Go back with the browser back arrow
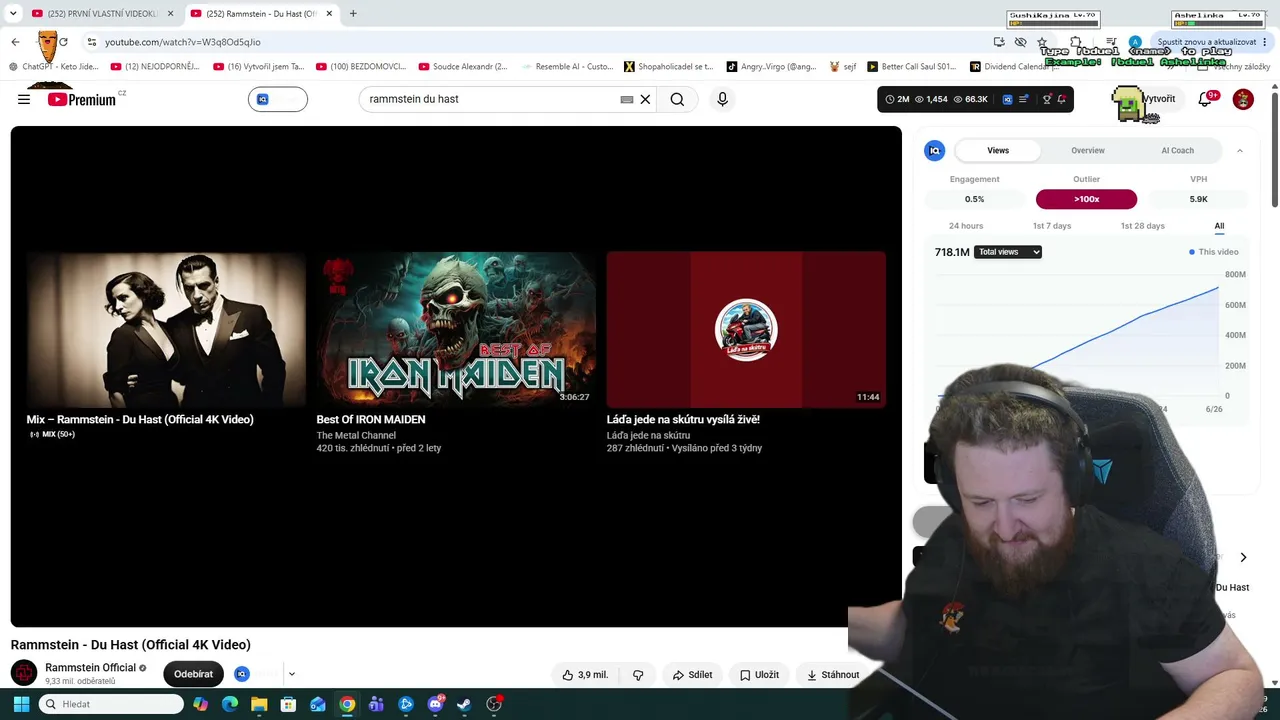Screen dimensions: 1280x720 click(15, 42)
